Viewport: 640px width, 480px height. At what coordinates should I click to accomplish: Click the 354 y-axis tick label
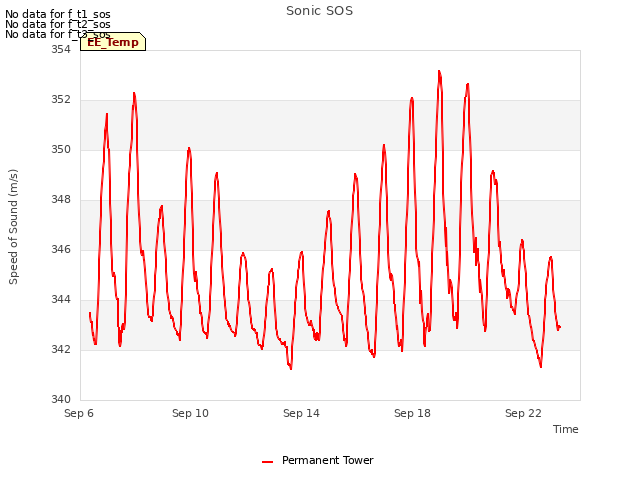click(x=61, y=49)
